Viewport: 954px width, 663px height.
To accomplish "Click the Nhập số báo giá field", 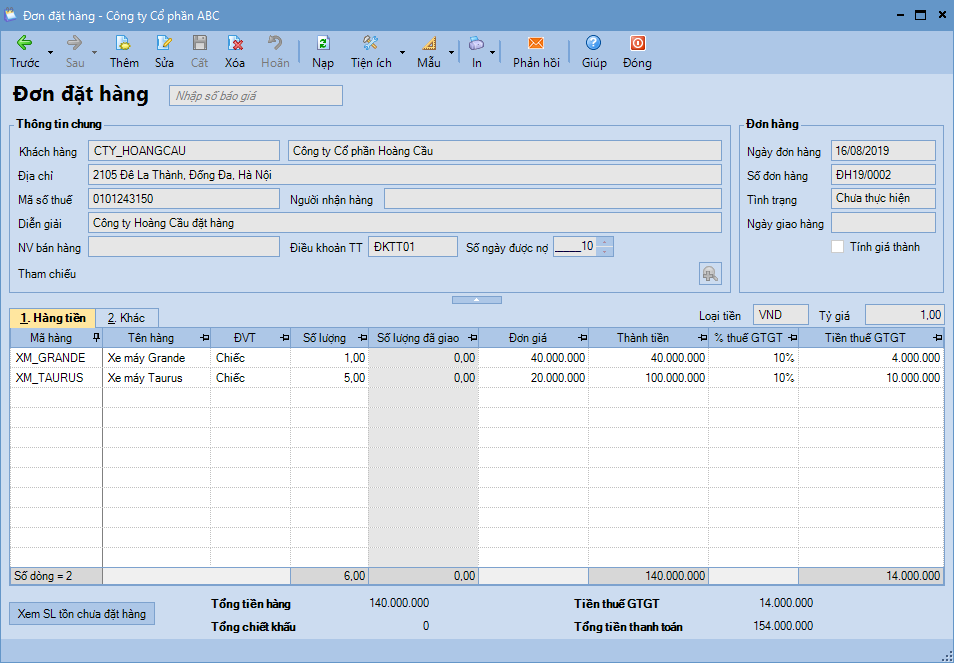I will (255, 96).
